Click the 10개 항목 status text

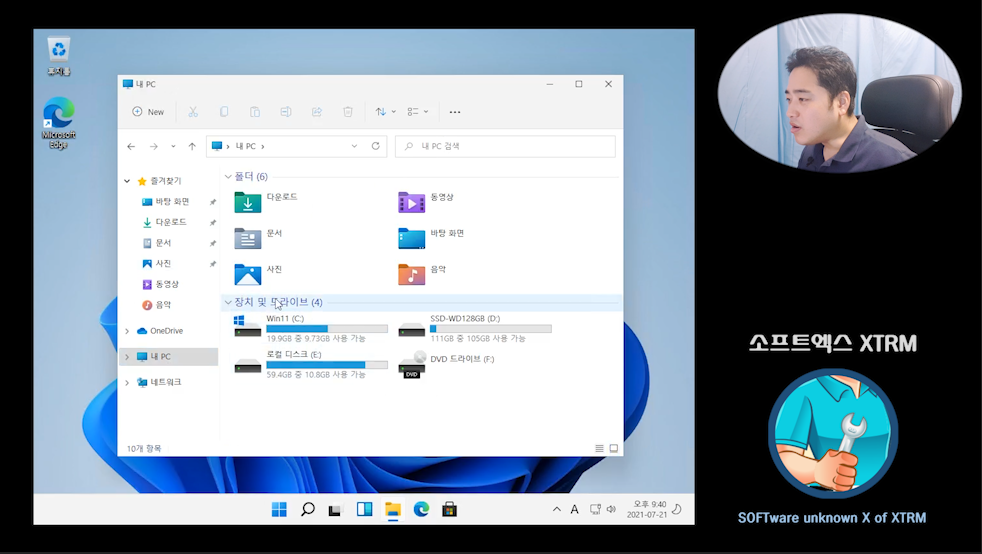pyautogui.click(x=144, y=449)
